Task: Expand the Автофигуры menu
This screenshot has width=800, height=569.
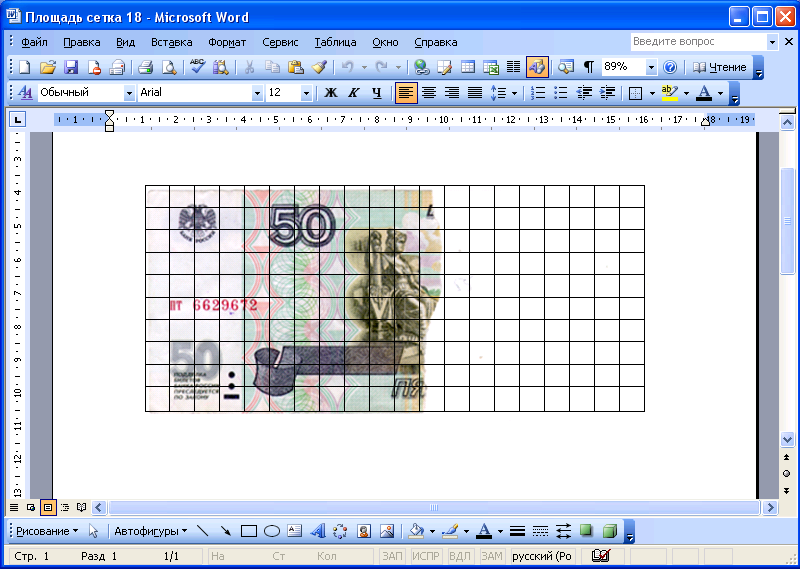Action: [151, 531]
